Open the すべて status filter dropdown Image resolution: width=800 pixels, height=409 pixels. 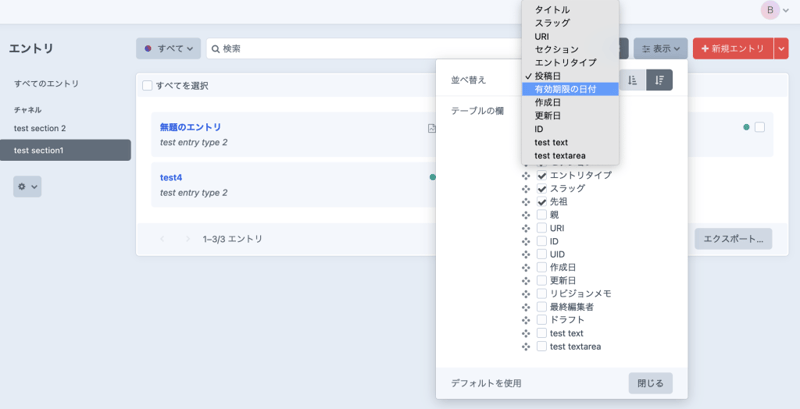168,48
